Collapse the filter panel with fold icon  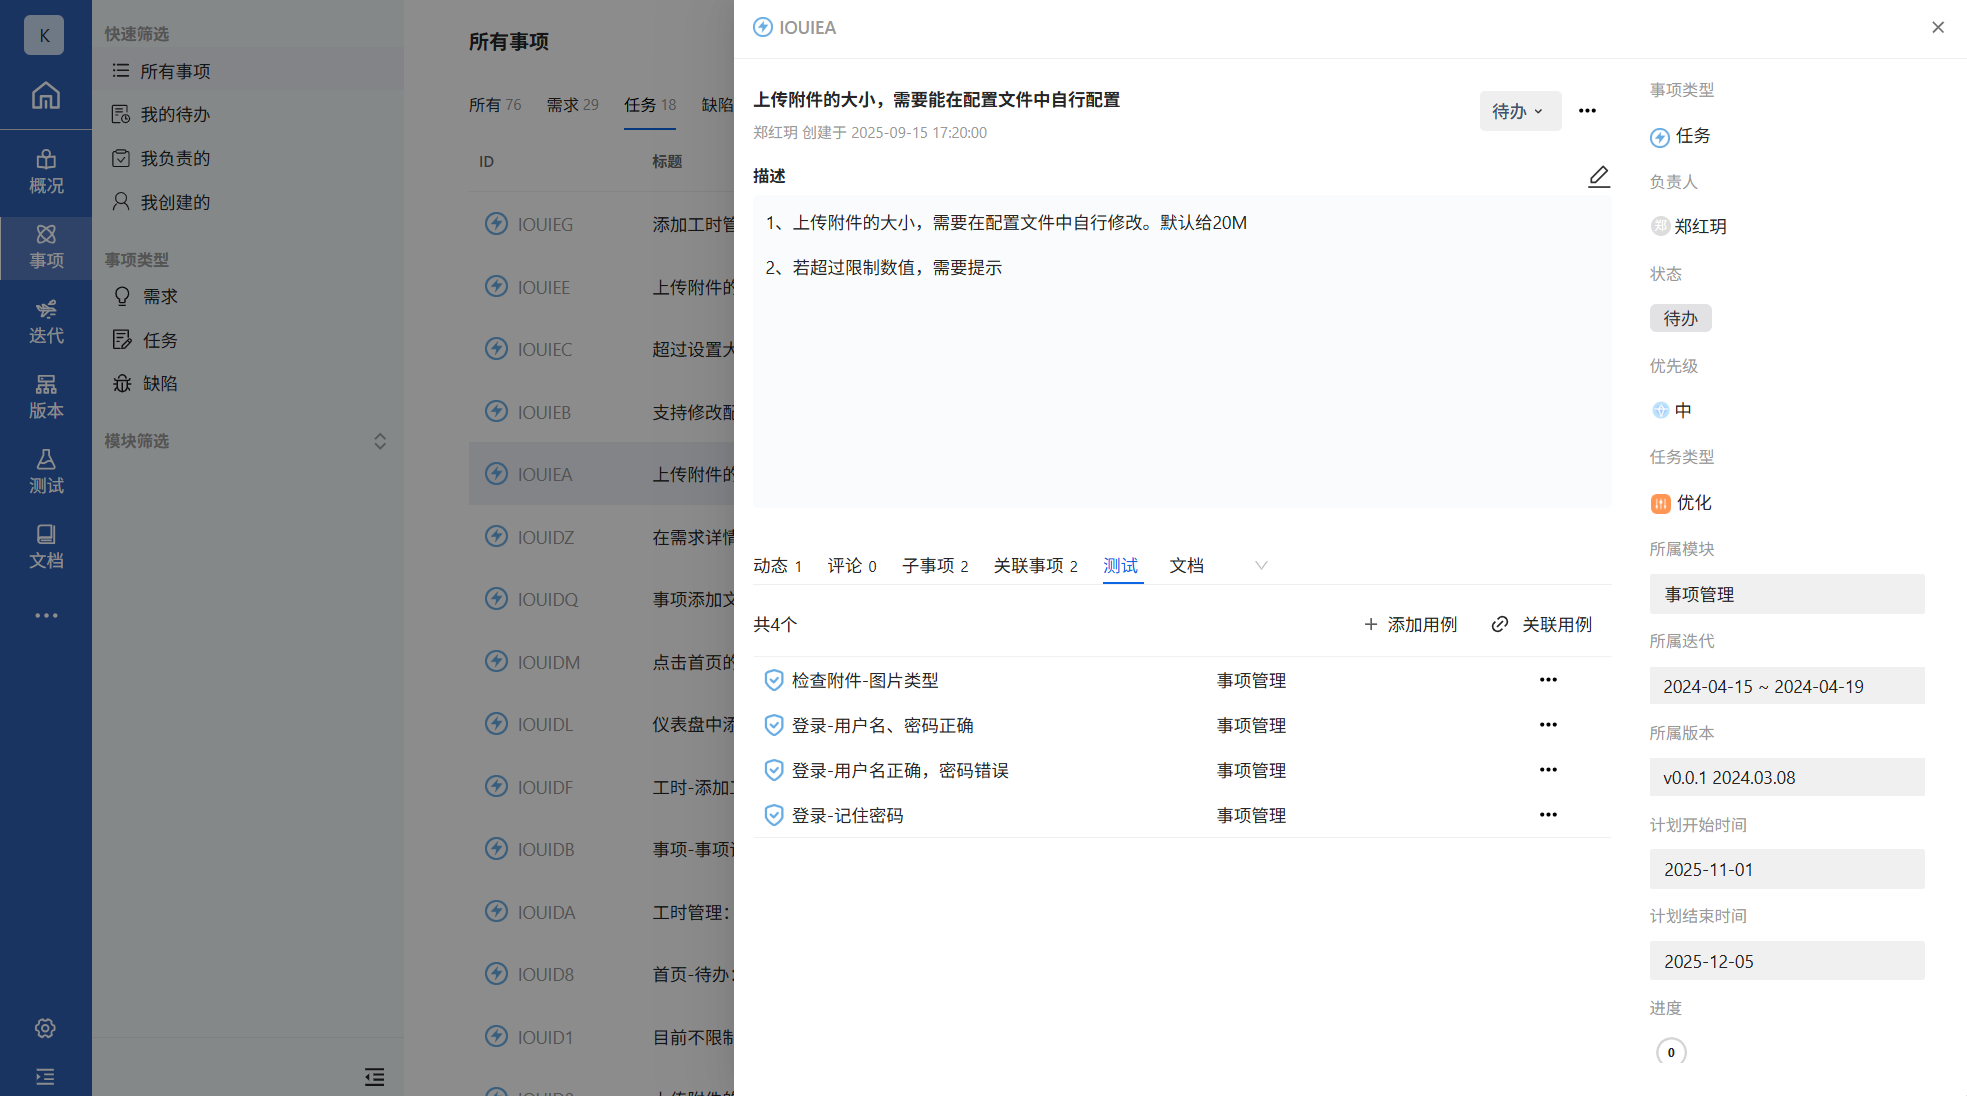[374, 1076]
